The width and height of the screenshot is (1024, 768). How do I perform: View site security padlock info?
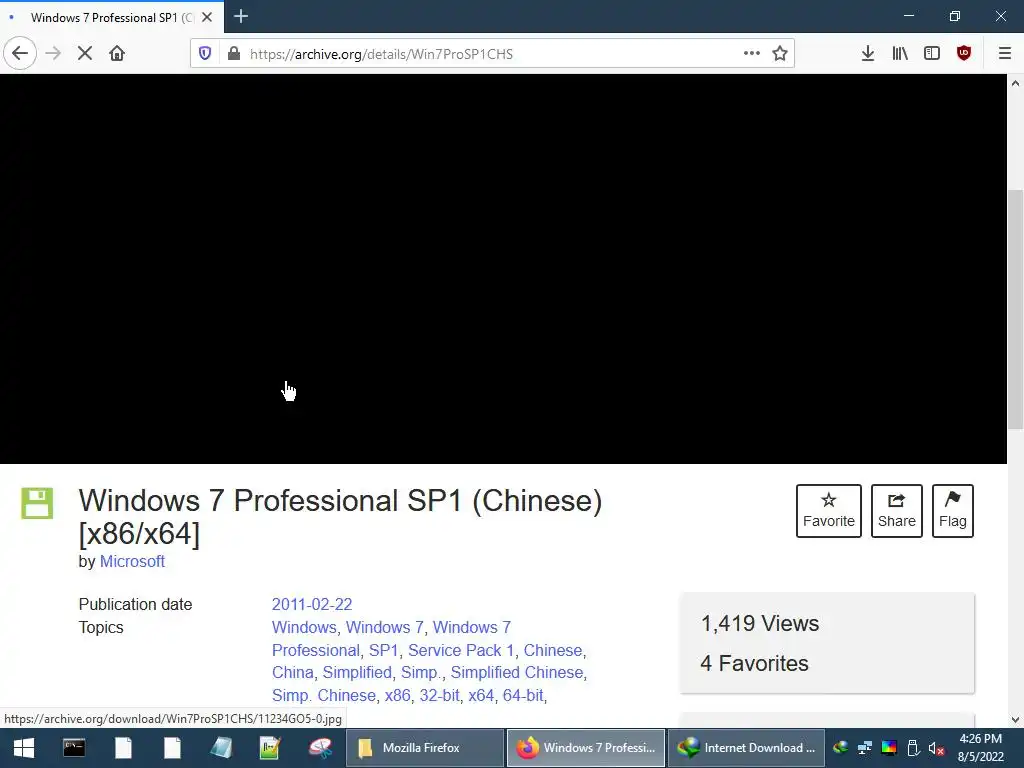coord(234,54)
